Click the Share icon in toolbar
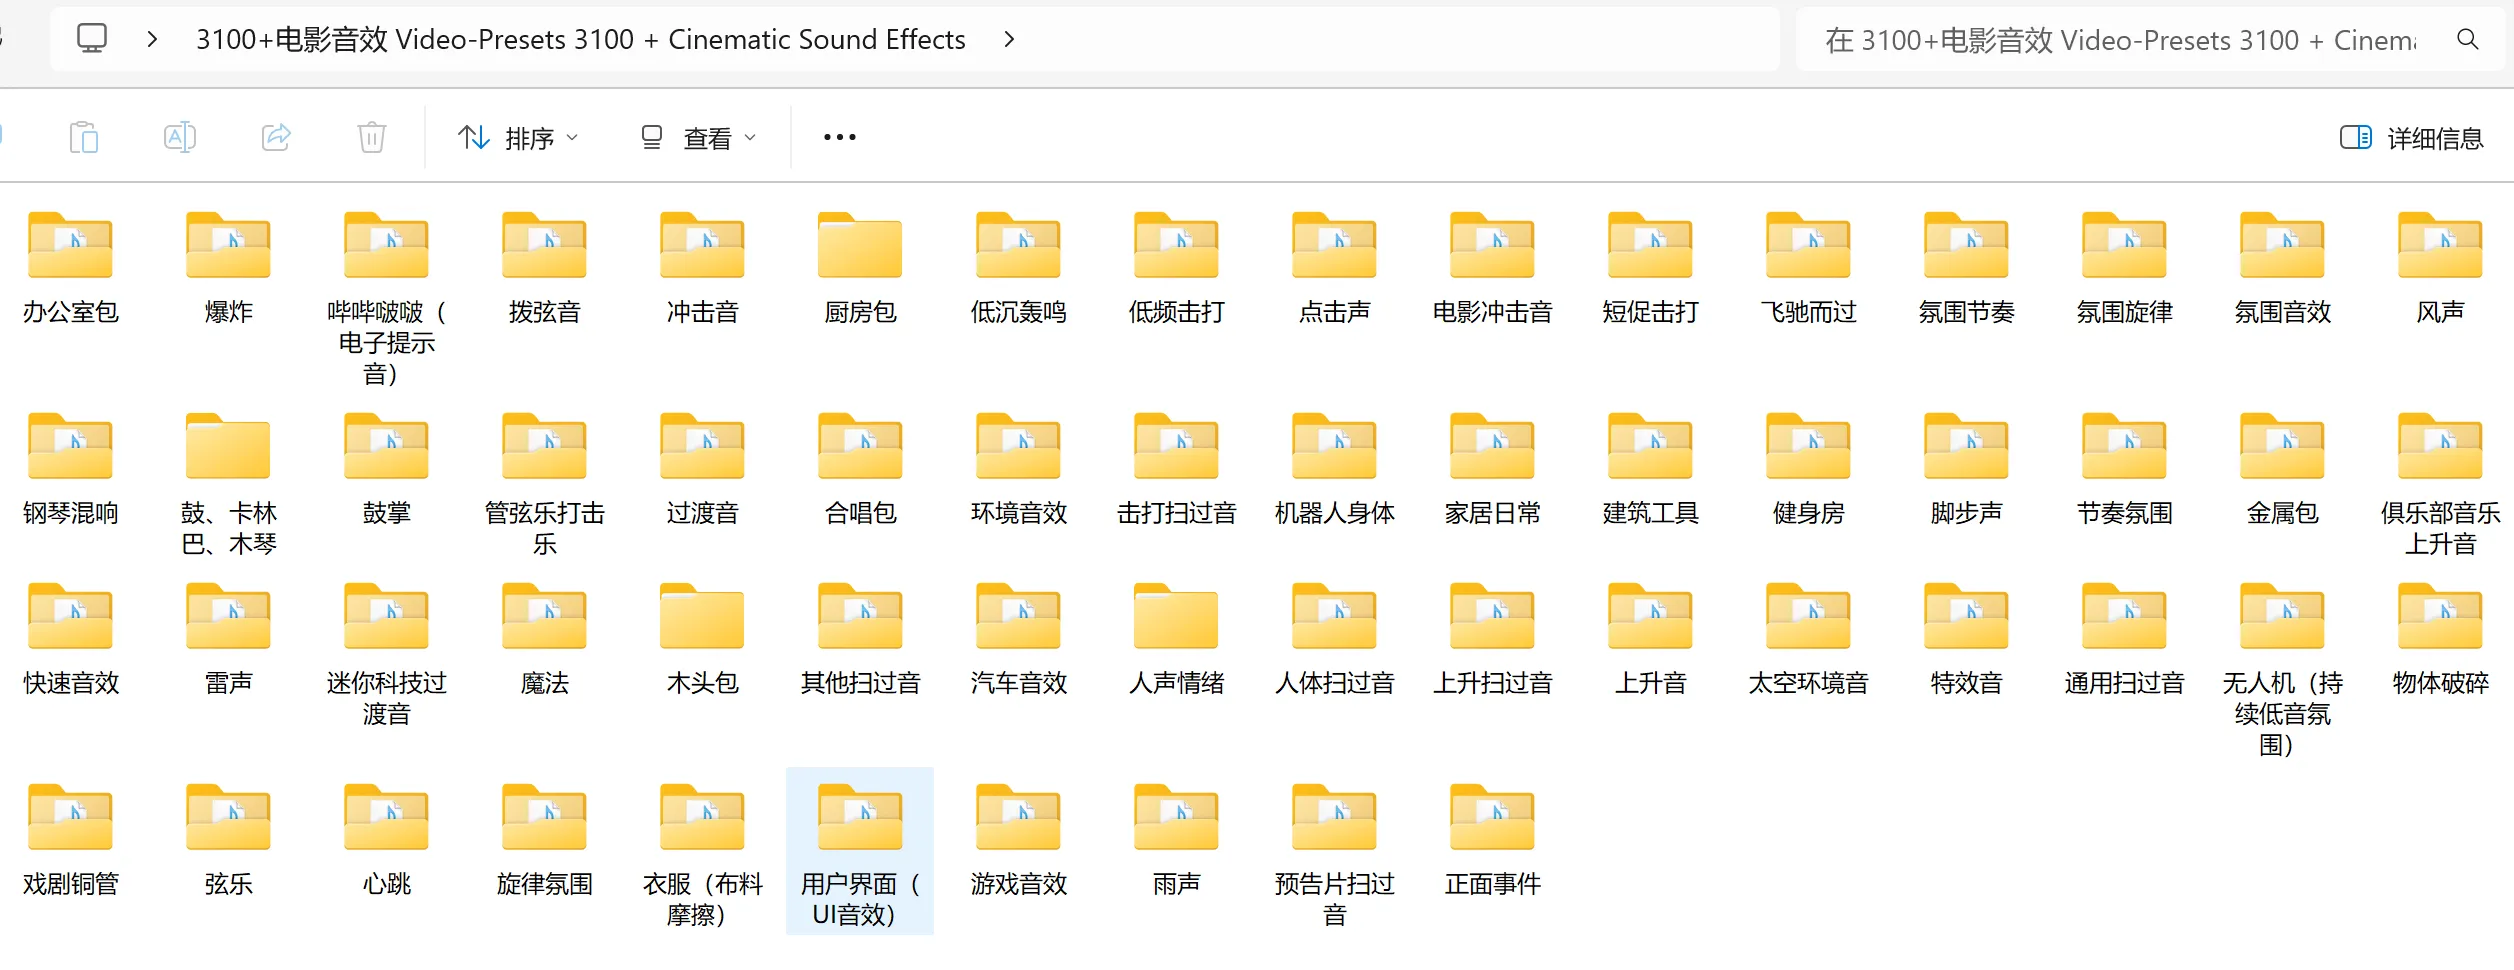 tap(276, 137)
